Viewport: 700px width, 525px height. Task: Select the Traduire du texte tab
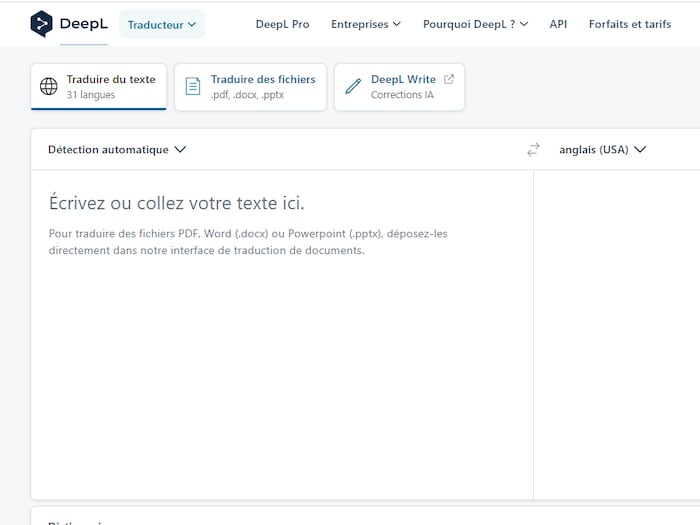click(99, 87)
